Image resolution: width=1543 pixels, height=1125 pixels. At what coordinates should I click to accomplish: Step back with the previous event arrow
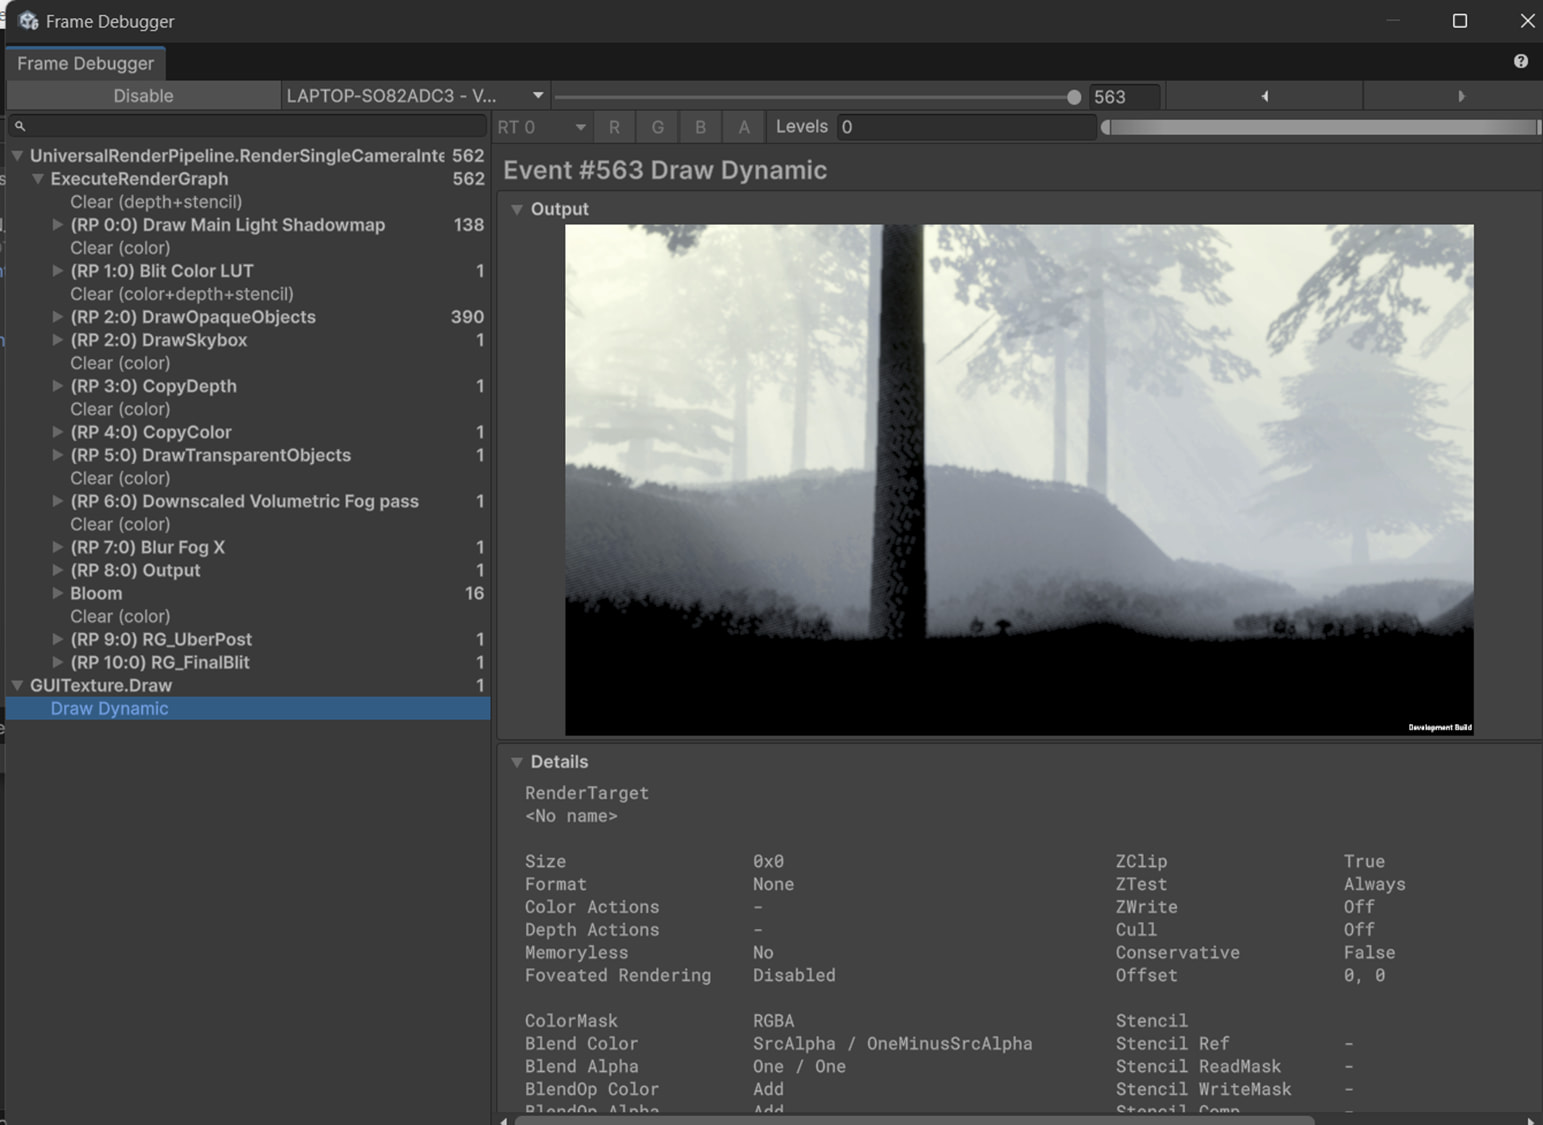(1263, 95)
